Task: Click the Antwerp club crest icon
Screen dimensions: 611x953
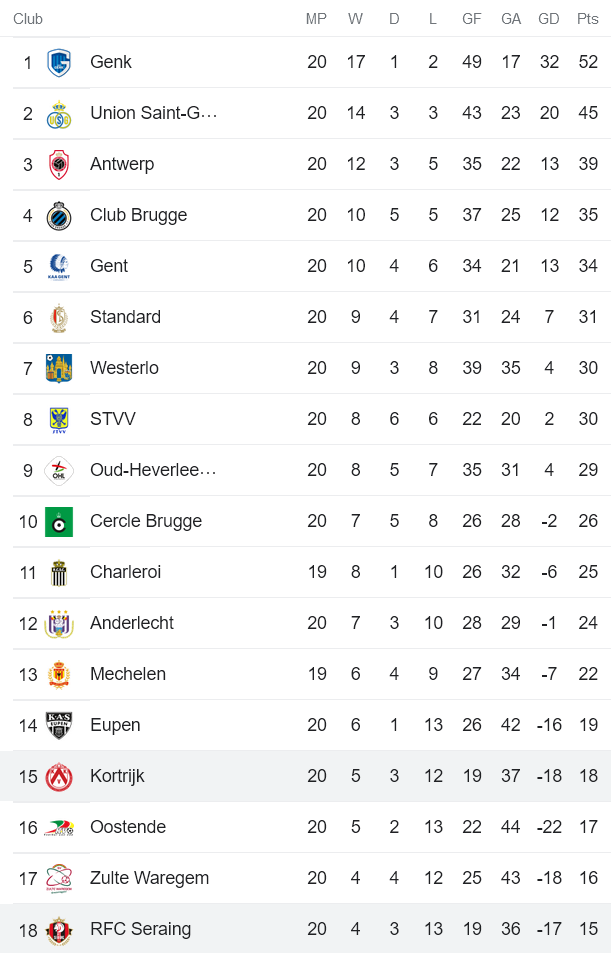Action: (x=59, y=165)
